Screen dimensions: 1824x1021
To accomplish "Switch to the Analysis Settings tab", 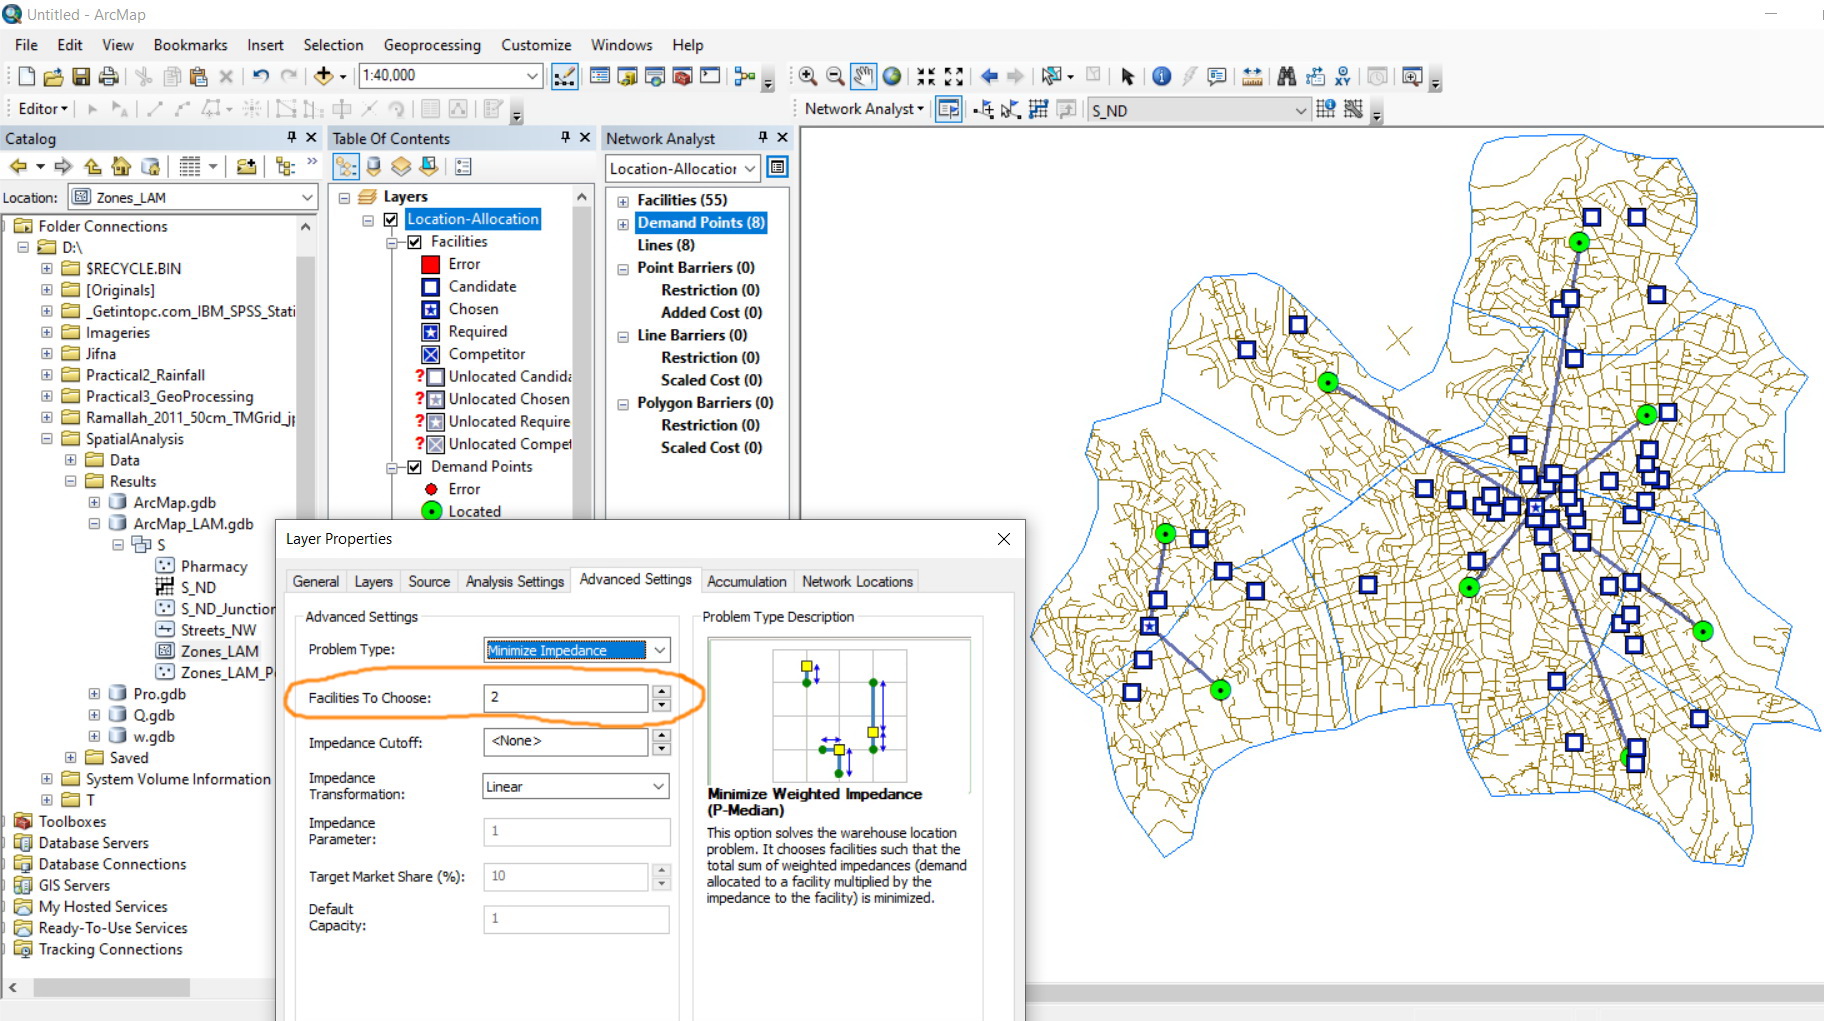I will (x=514, y=581).
